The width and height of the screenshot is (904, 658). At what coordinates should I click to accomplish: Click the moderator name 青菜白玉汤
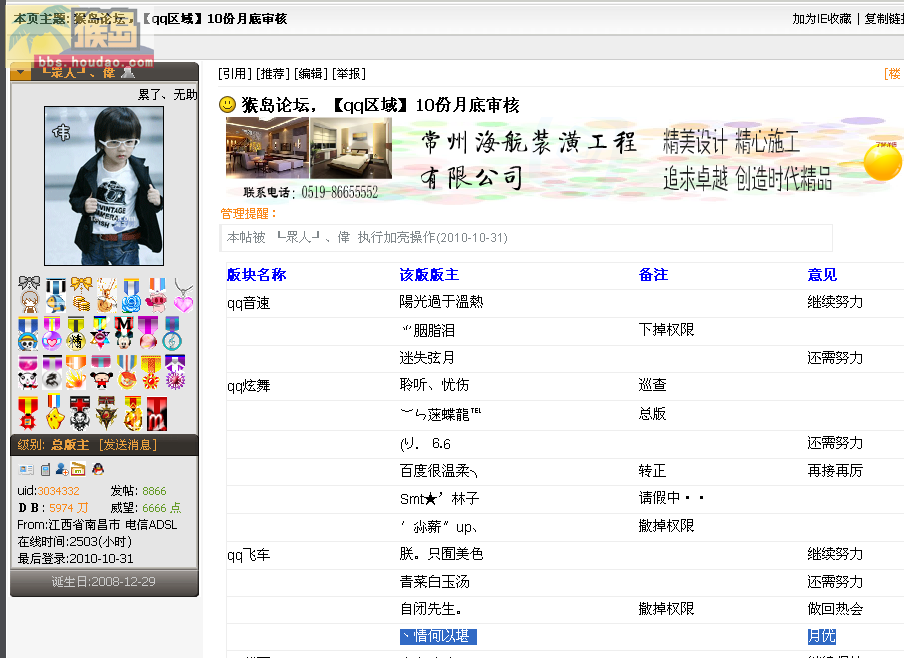pos(435,582)
